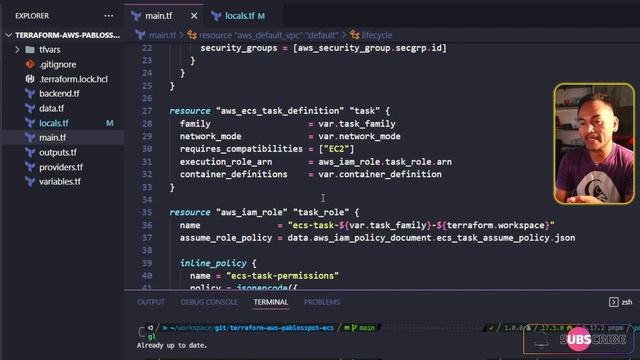The image size is (640, 360).
Task: Click line number 27 in the gutter
Action: (x=147, y=111)
